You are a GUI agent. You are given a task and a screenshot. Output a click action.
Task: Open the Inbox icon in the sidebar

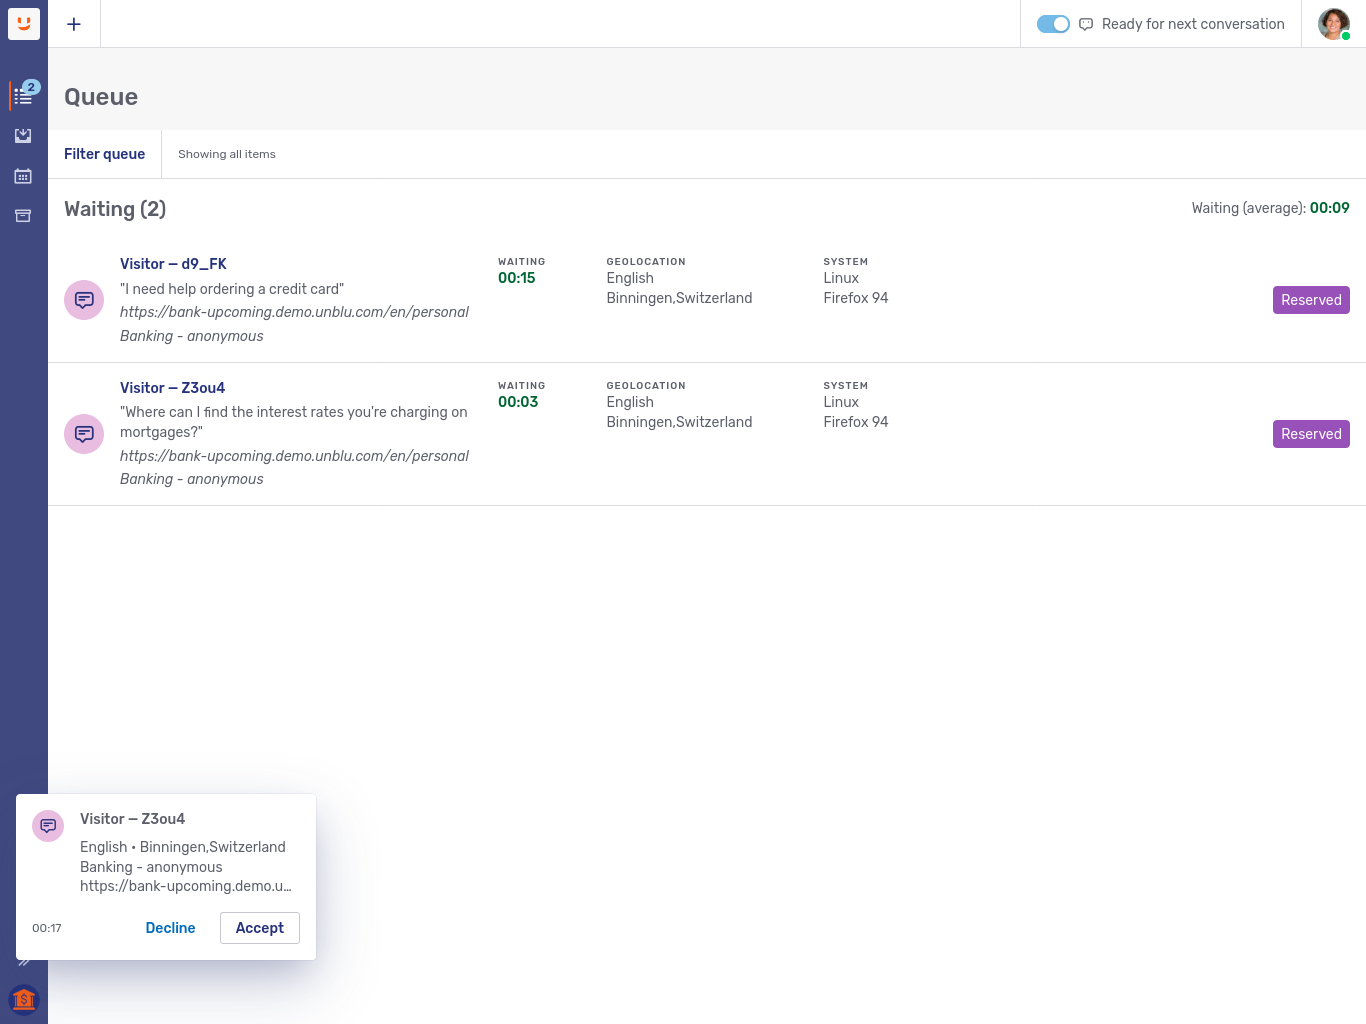[x=23, y=136]
